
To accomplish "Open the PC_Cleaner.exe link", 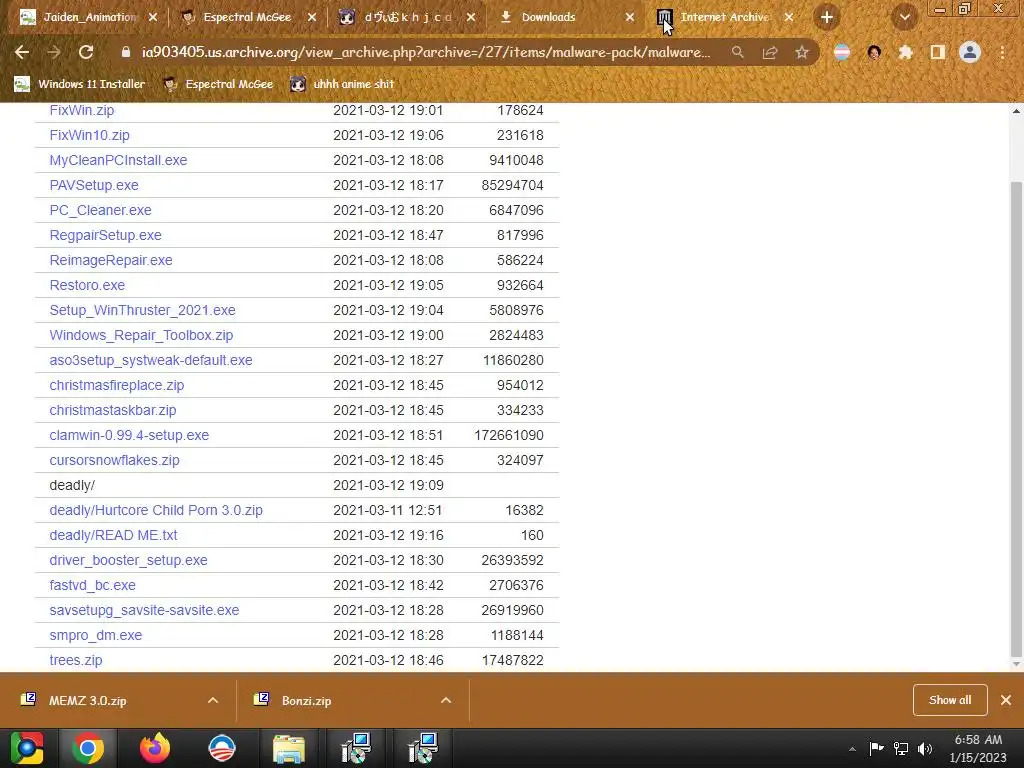I will (101, 210).
